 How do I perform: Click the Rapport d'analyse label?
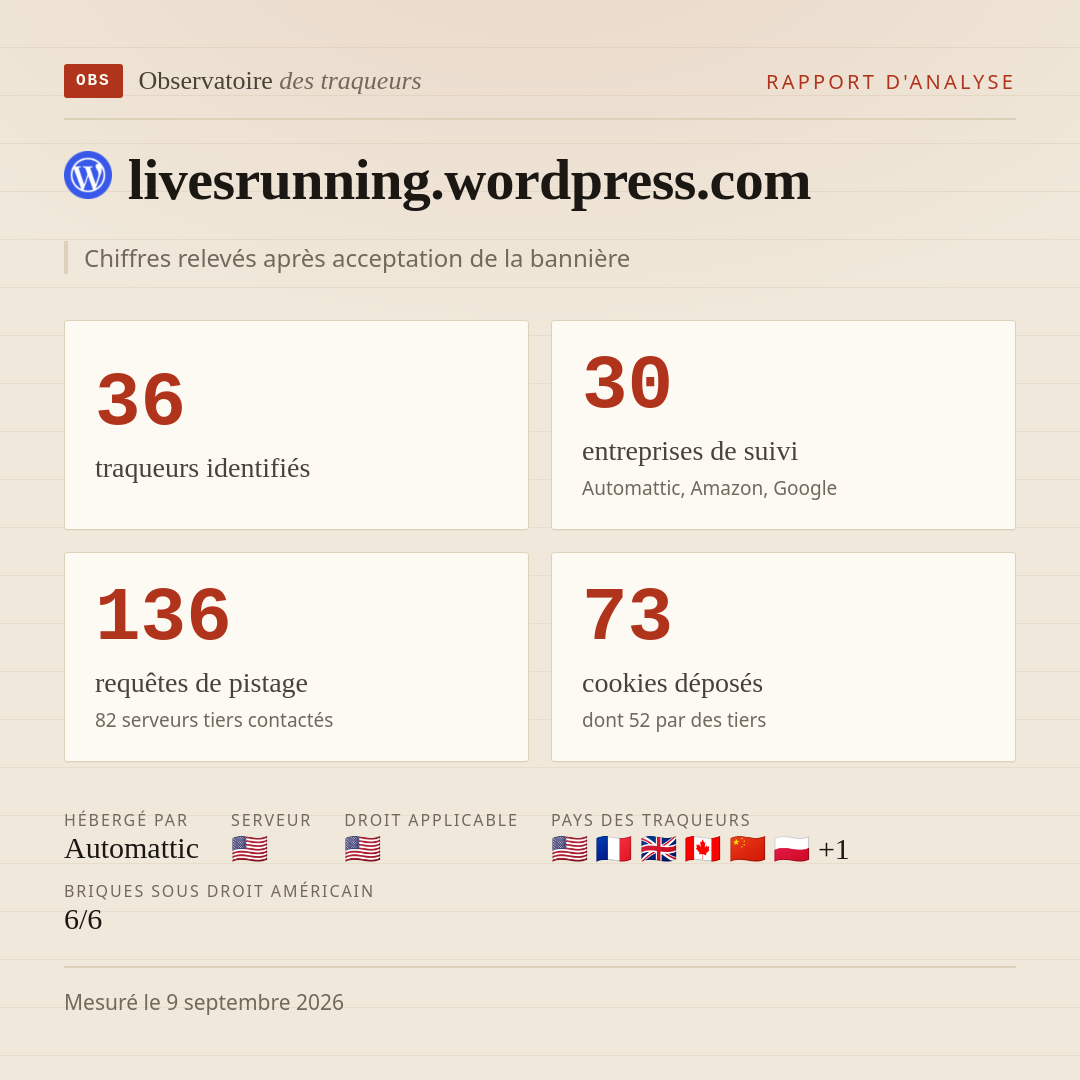[x=891, y=82]
